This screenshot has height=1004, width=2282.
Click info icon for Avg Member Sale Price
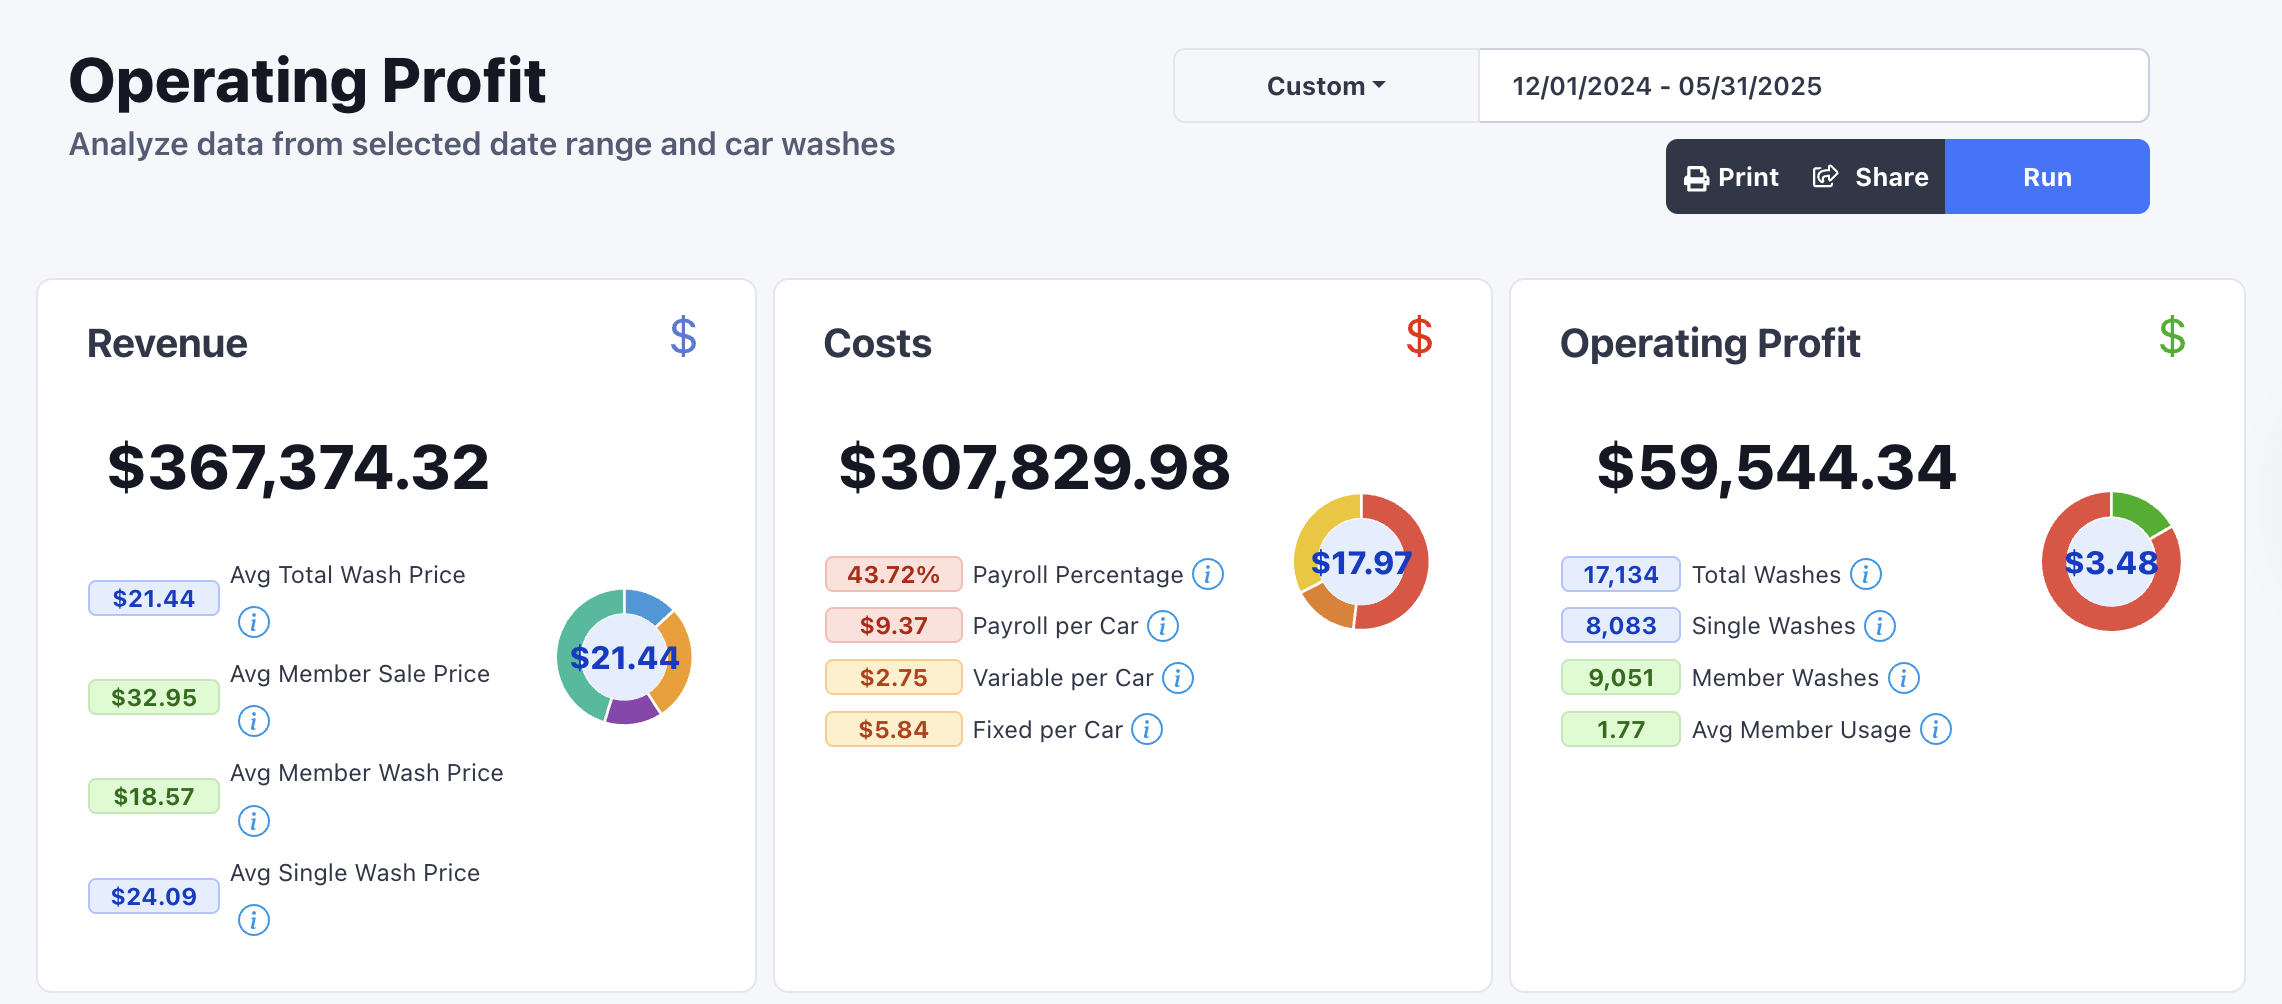pos(254,721)
